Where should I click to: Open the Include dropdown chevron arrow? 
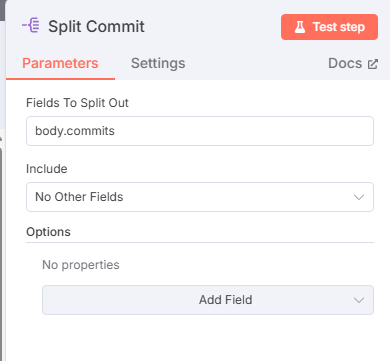pyautogui.click(x=359, y=197)
